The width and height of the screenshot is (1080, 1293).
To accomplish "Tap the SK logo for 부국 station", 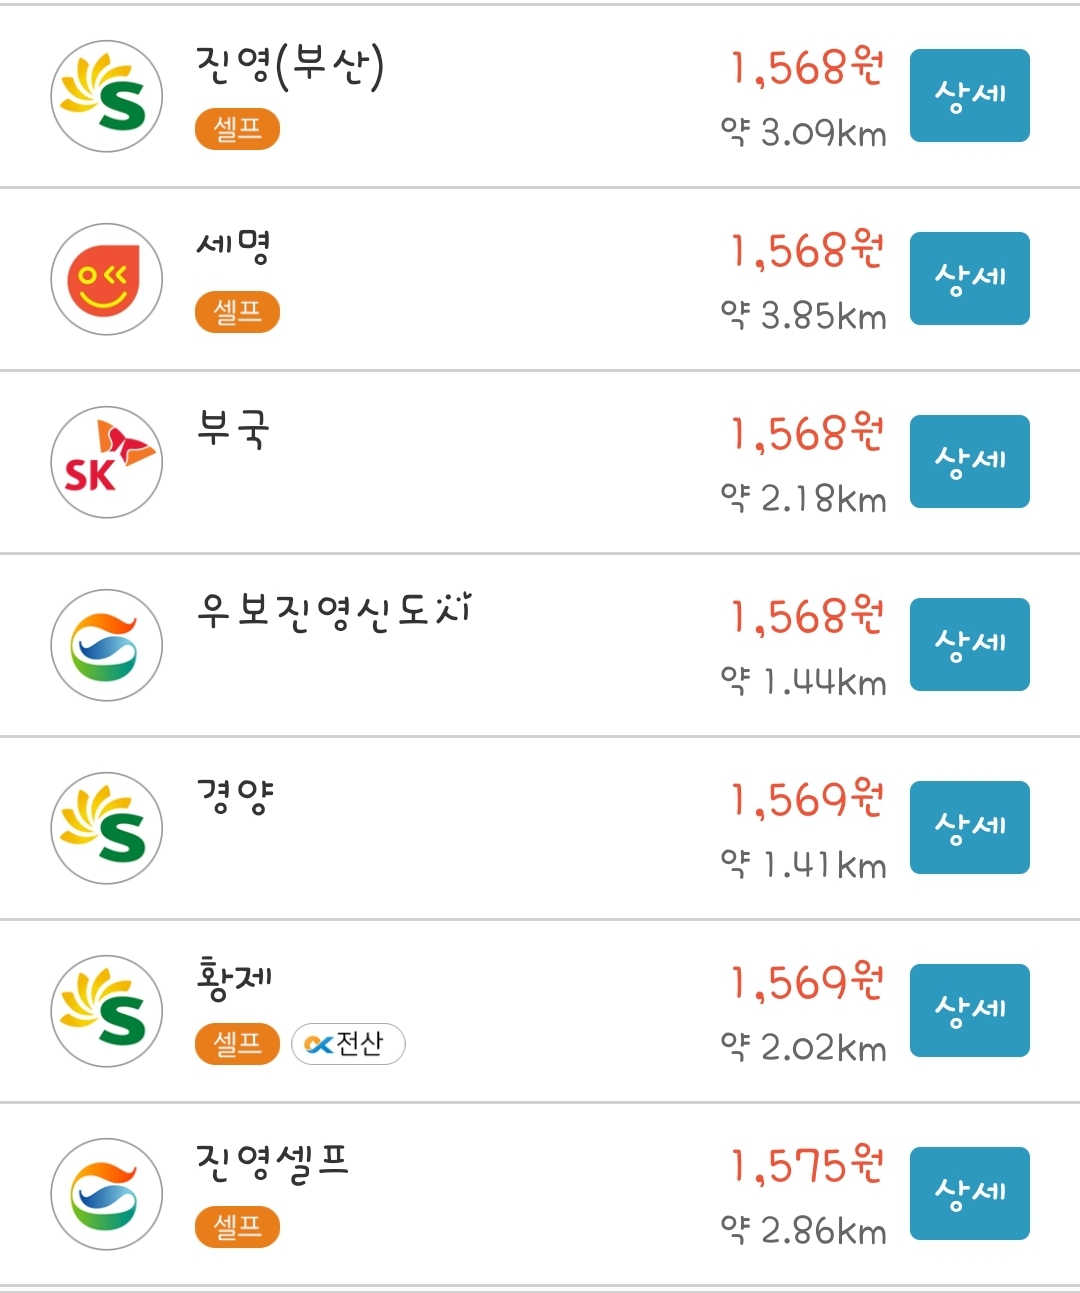I will pyautogui.click(x=106, y=462).
